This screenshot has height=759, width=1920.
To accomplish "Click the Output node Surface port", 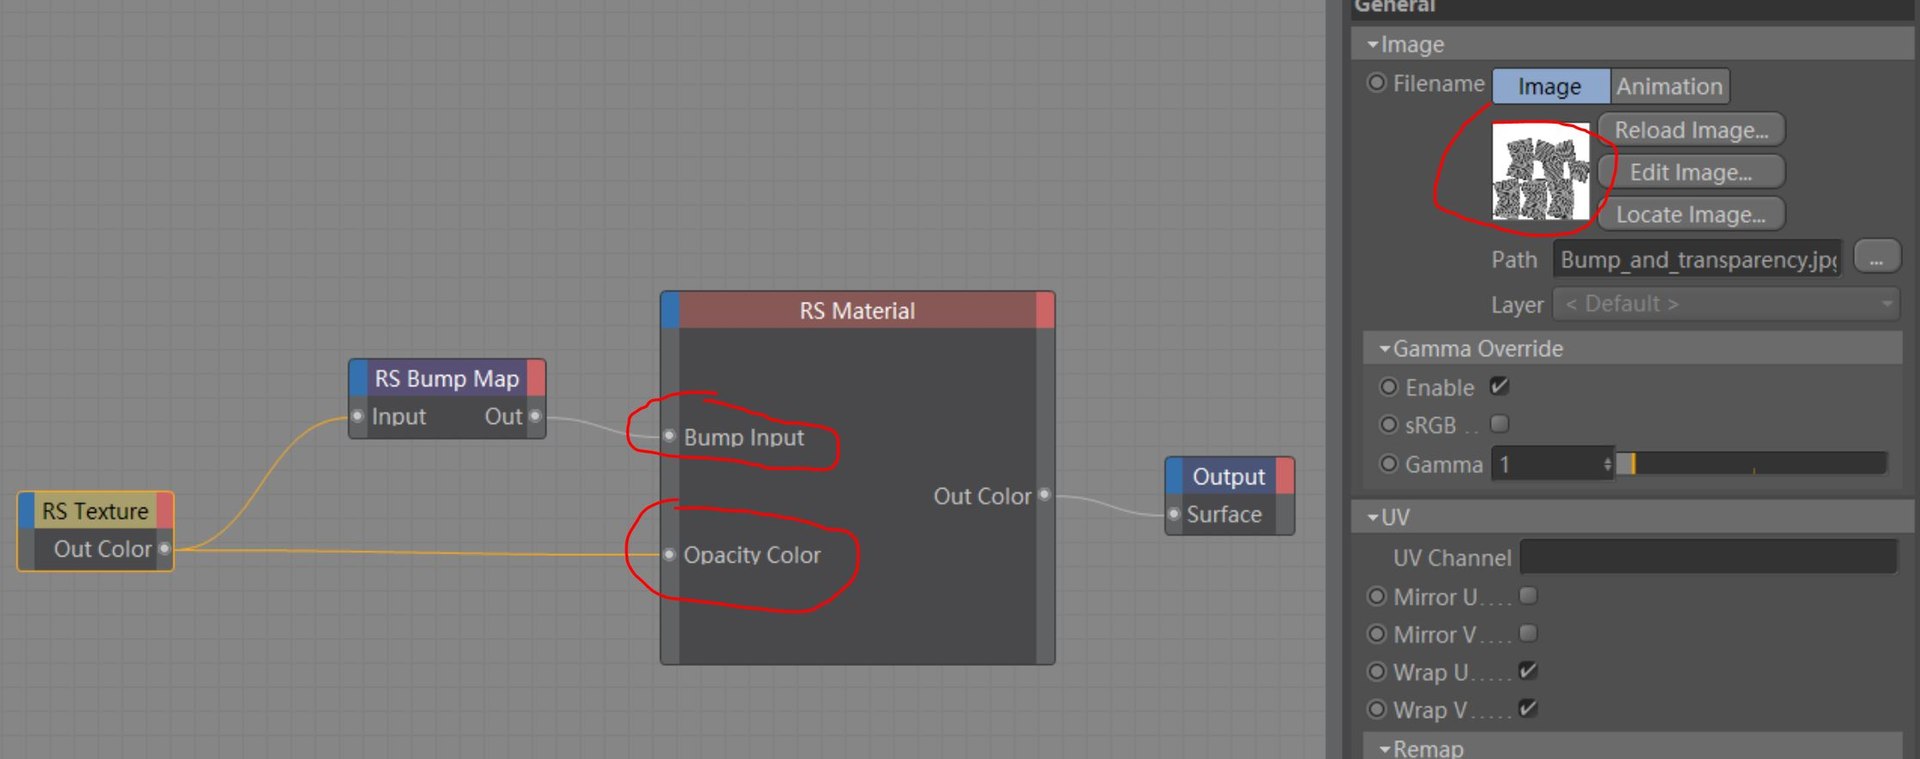I will (1174, 514).
